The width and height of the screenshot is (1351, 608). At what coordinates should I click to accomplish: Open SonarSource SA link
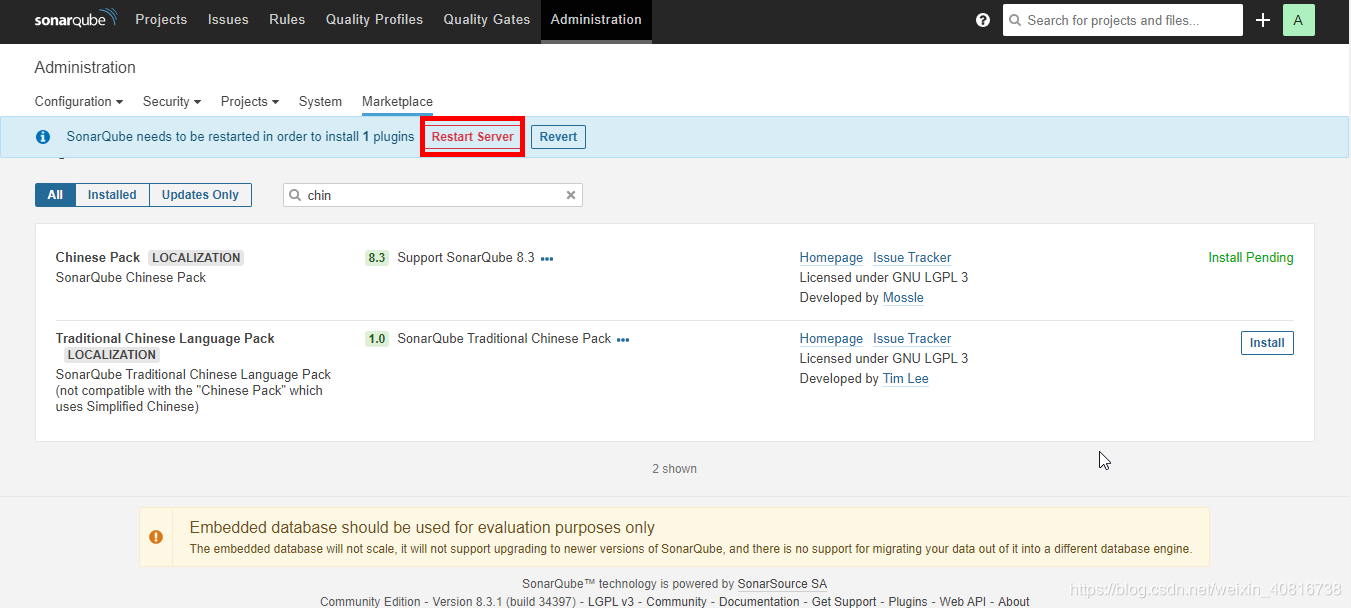[x=782, y=584]
